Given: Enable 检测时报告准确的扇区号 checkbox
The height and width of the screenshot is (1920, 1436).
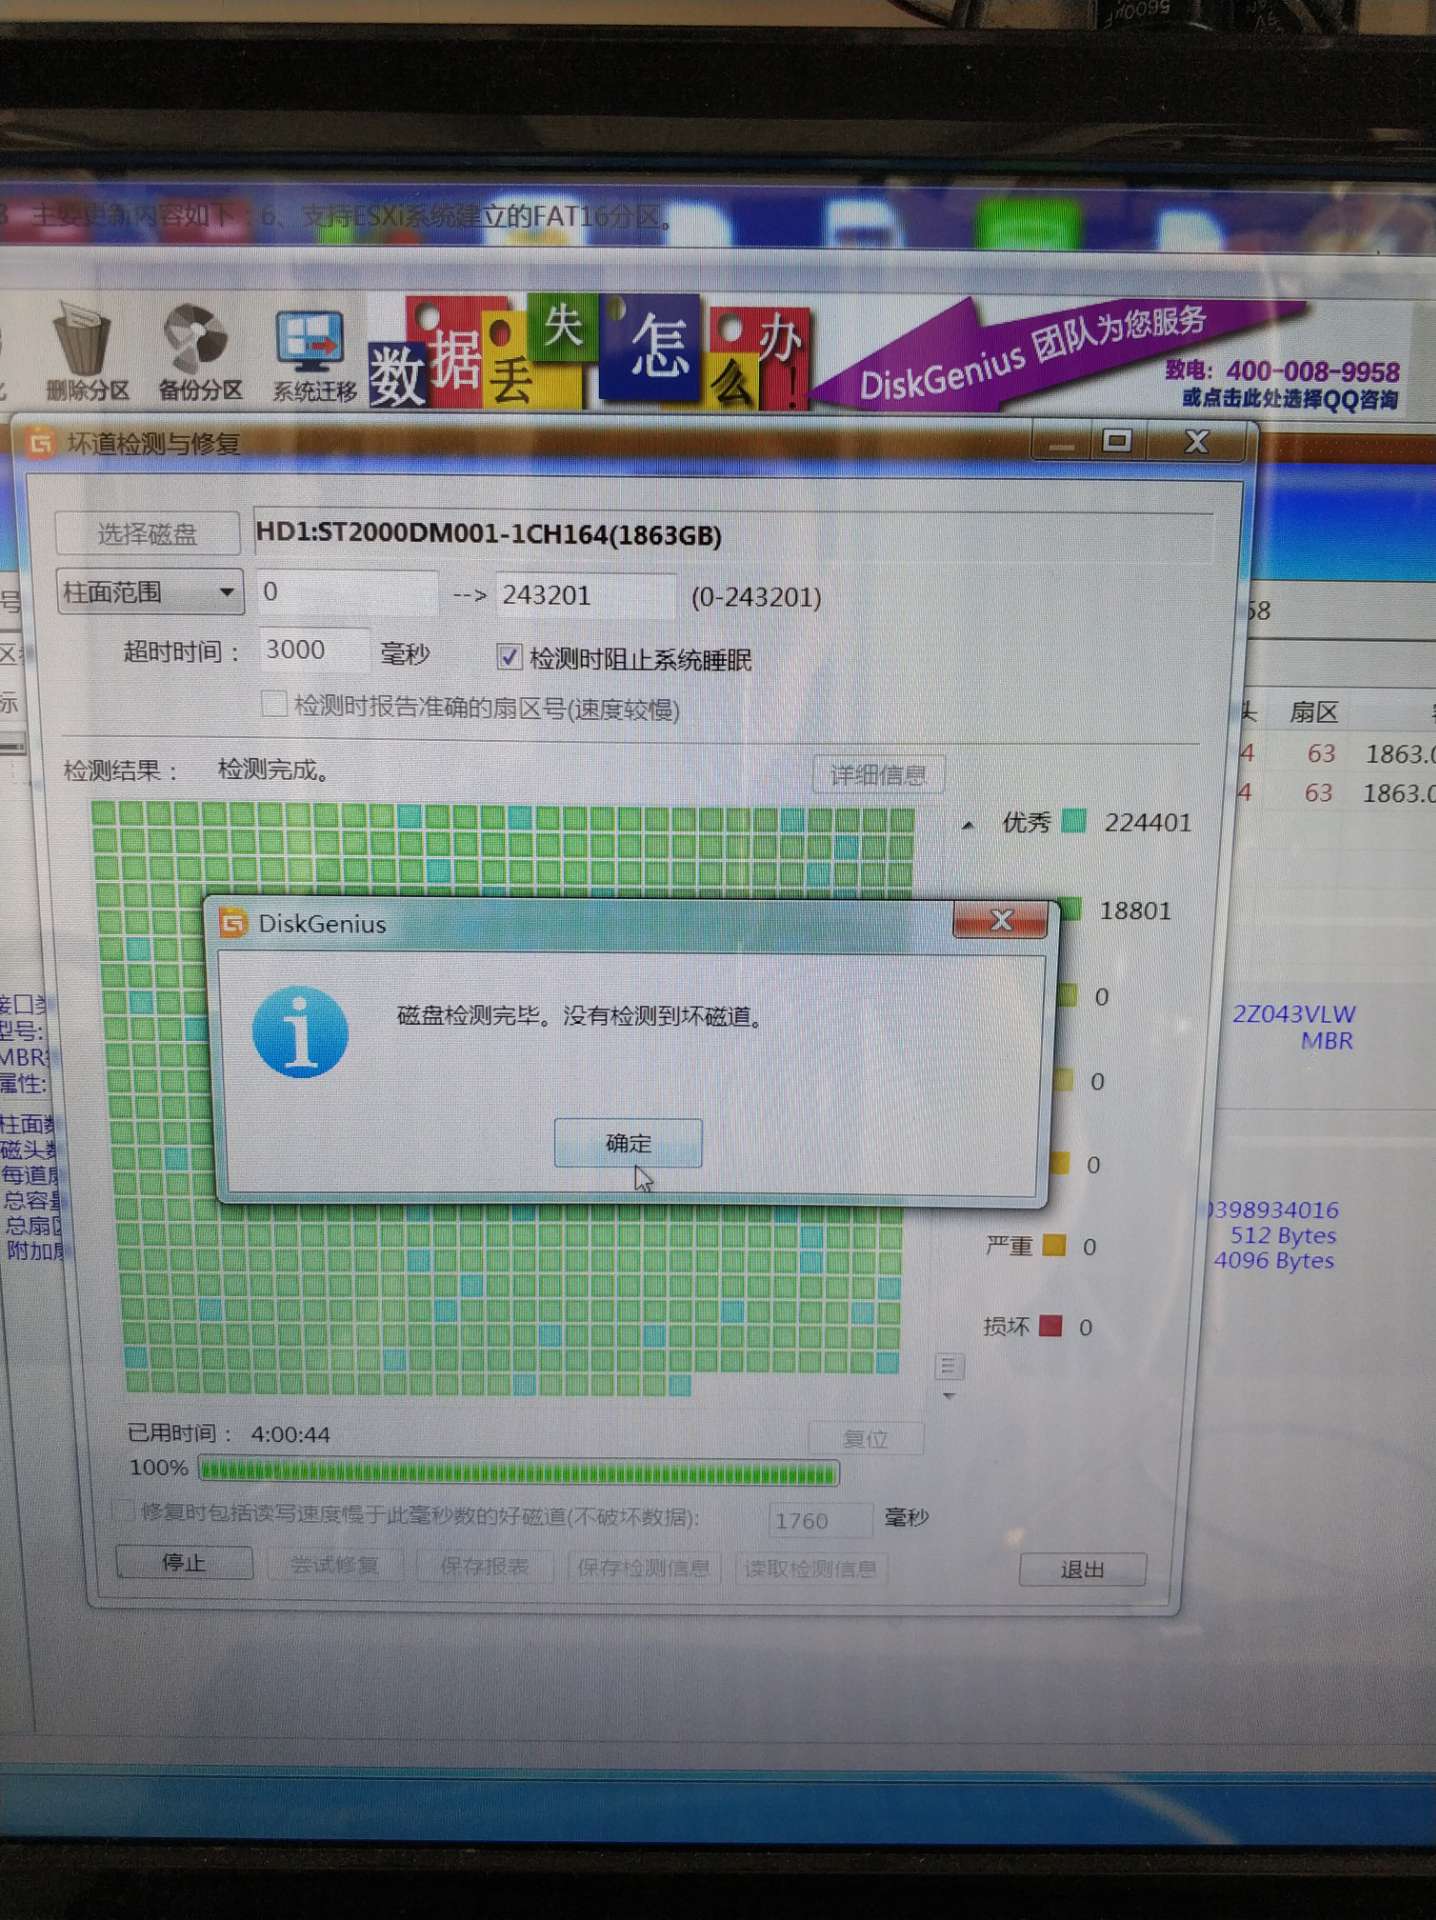Looking at the screenshot, I should (x=273, y=704).
